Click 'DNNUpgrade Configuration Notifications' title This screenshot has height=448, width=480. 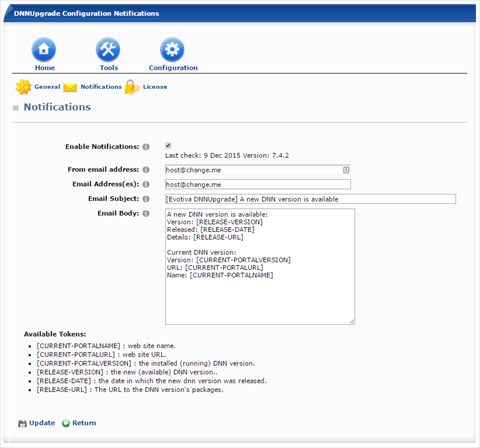point(86,14)
